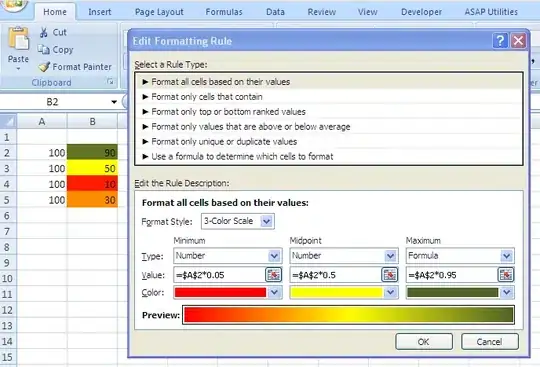Click the OK button
Screen dimensions: 540x367
(424, 342)
